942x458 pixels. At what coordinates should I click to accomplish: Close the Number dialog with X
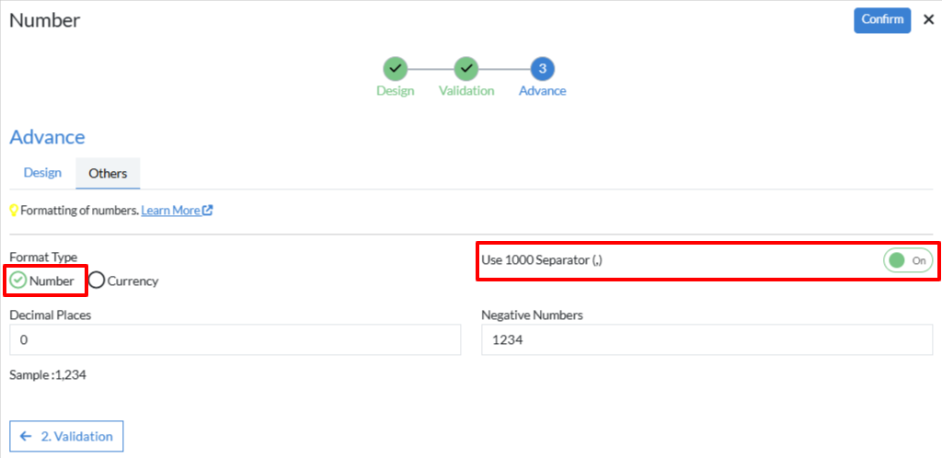click(x=928, y=20)
